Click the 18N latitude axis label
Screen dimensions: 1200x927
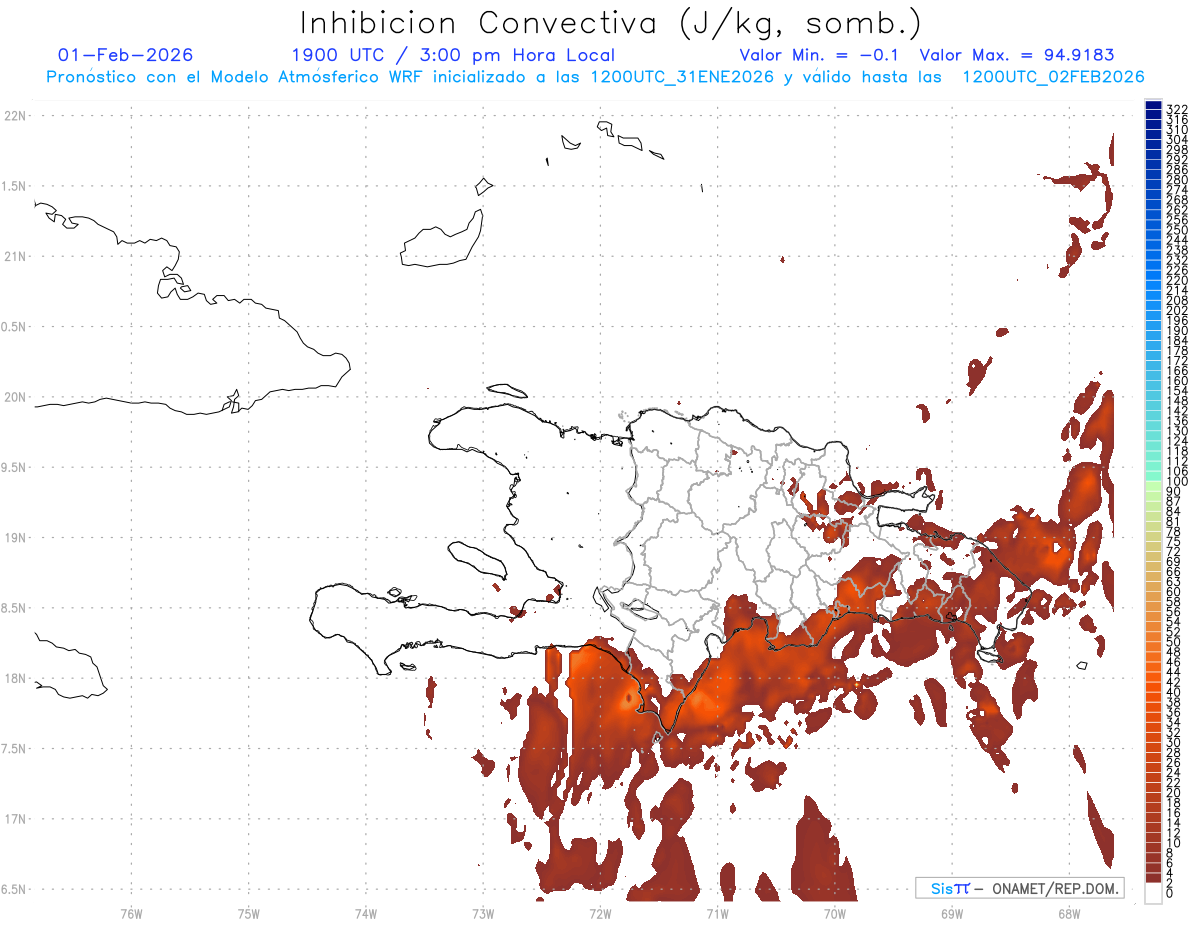[14, 678]
